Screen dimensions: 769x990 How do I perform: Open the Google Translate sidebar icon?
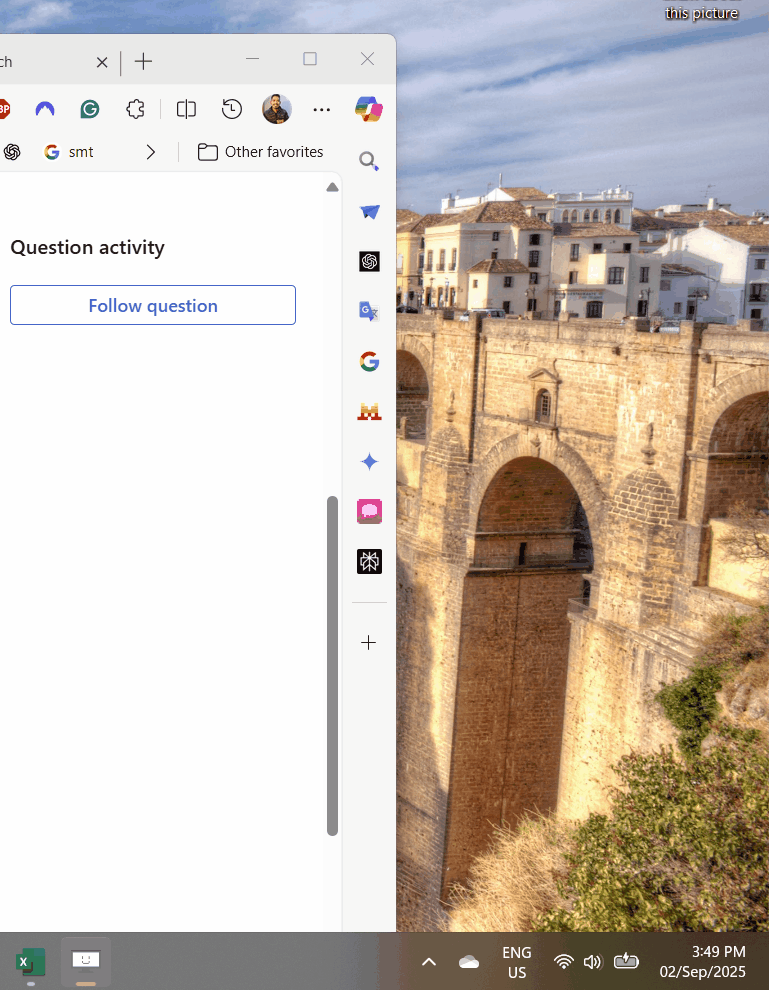tap(369, 311)
